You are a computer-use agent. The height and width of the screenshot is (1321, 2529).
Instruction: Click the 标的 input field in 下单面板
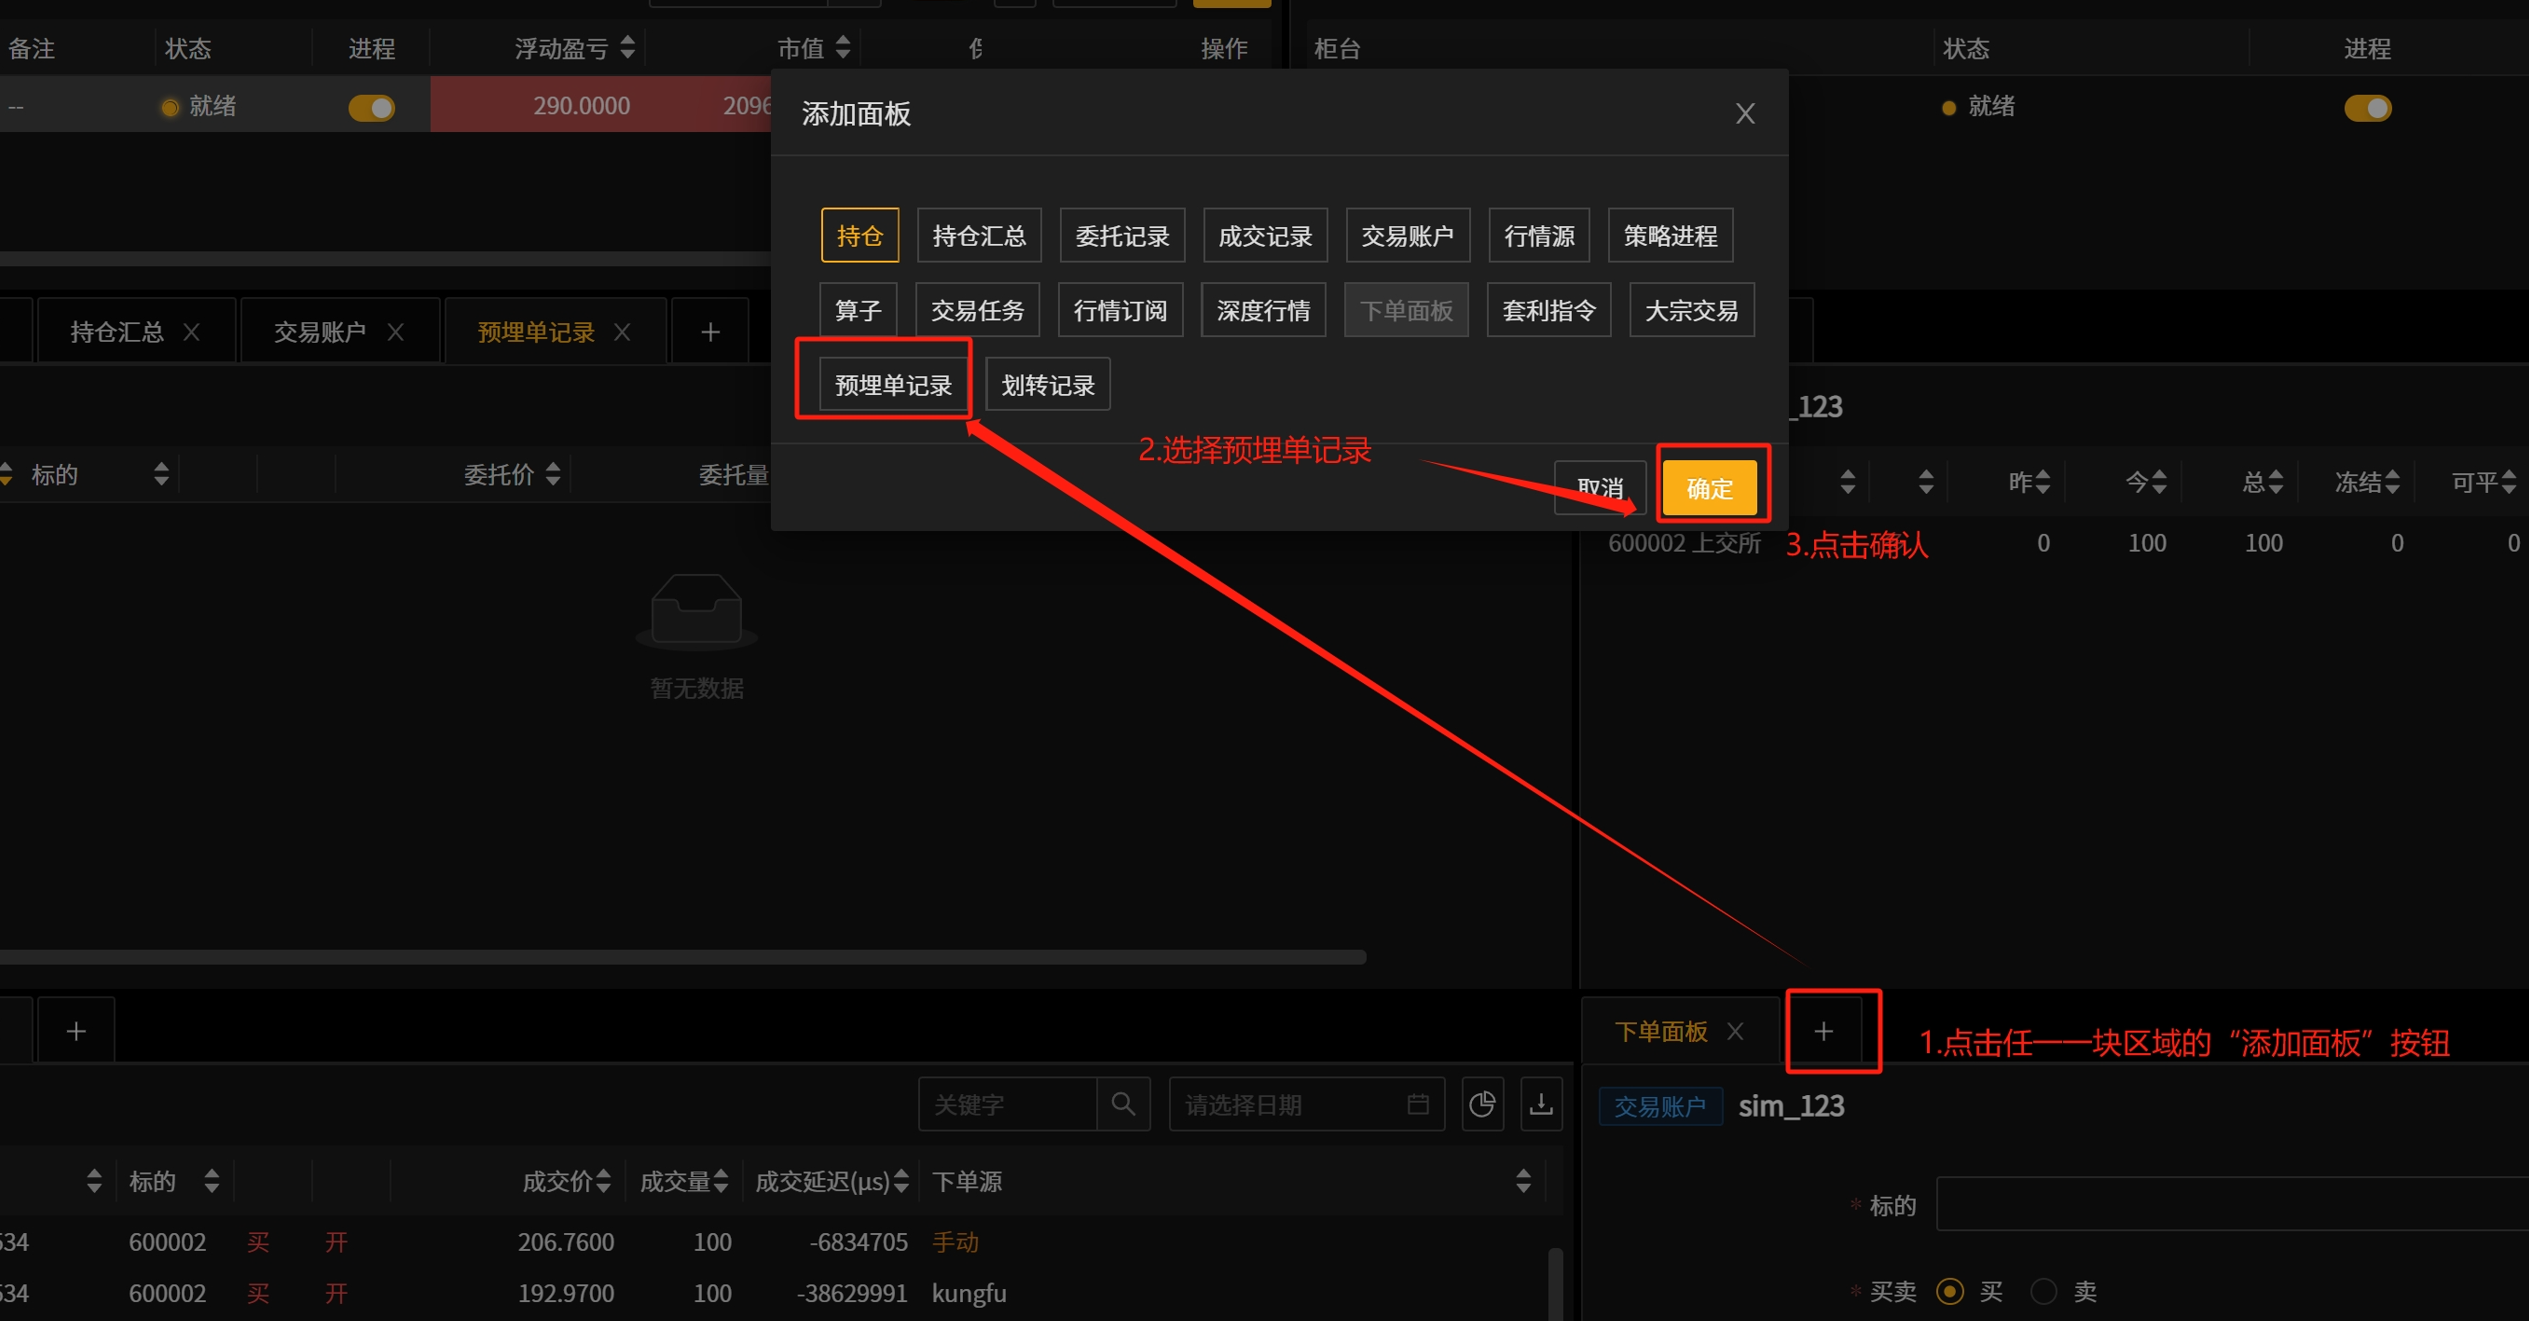pyautogui.click(x=2230, y=1204)
